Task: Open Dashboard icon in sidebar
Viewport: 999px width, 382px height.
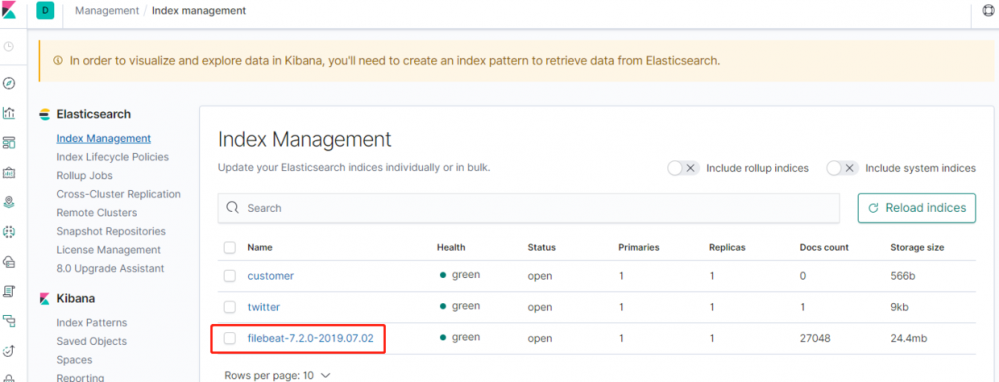Action: [x=9, y=143]
